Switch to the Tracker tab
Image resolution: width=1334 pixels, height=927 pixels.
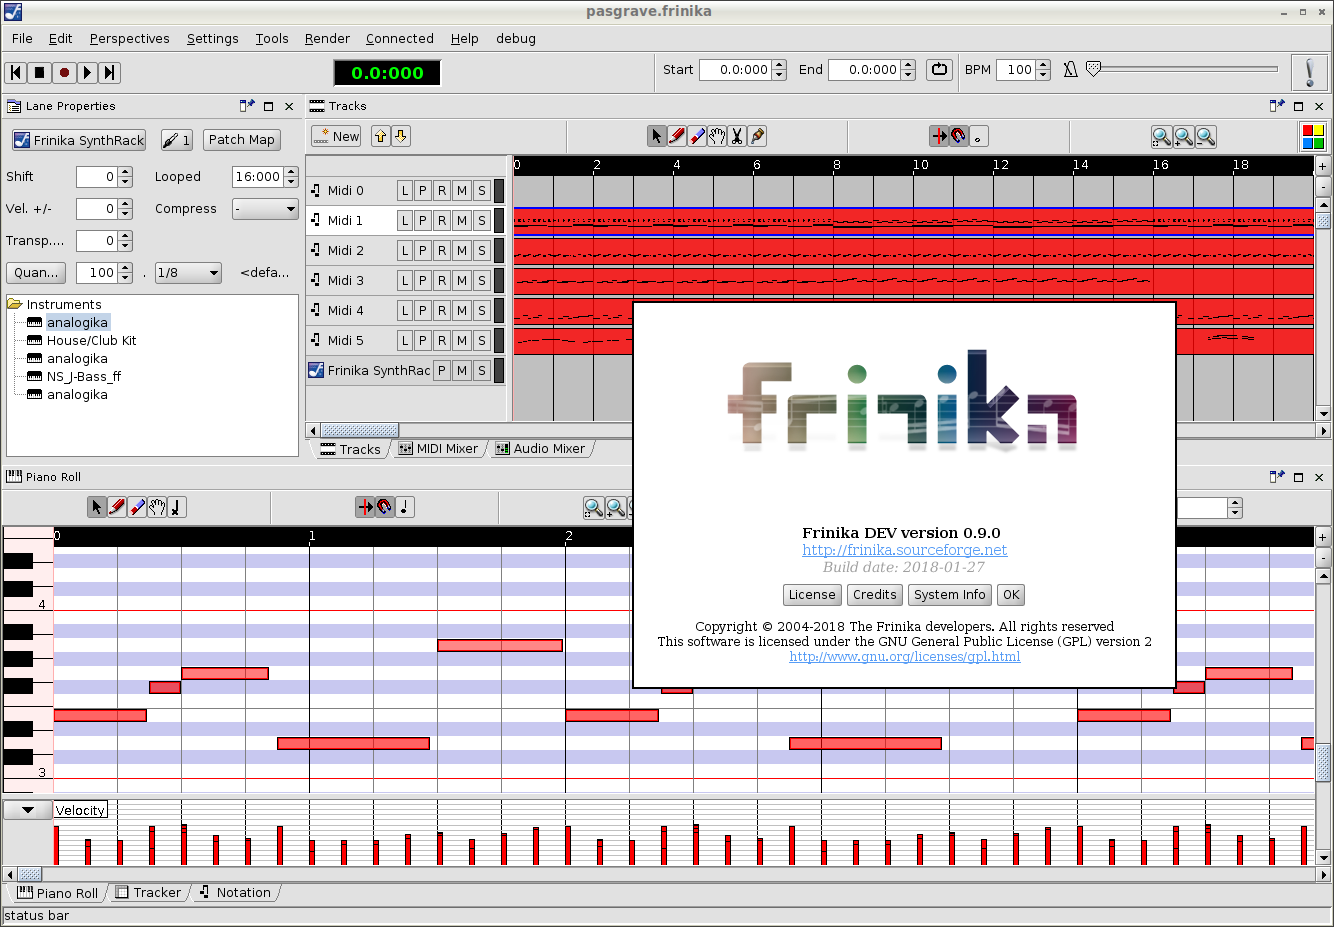click(x=148, y=893)
